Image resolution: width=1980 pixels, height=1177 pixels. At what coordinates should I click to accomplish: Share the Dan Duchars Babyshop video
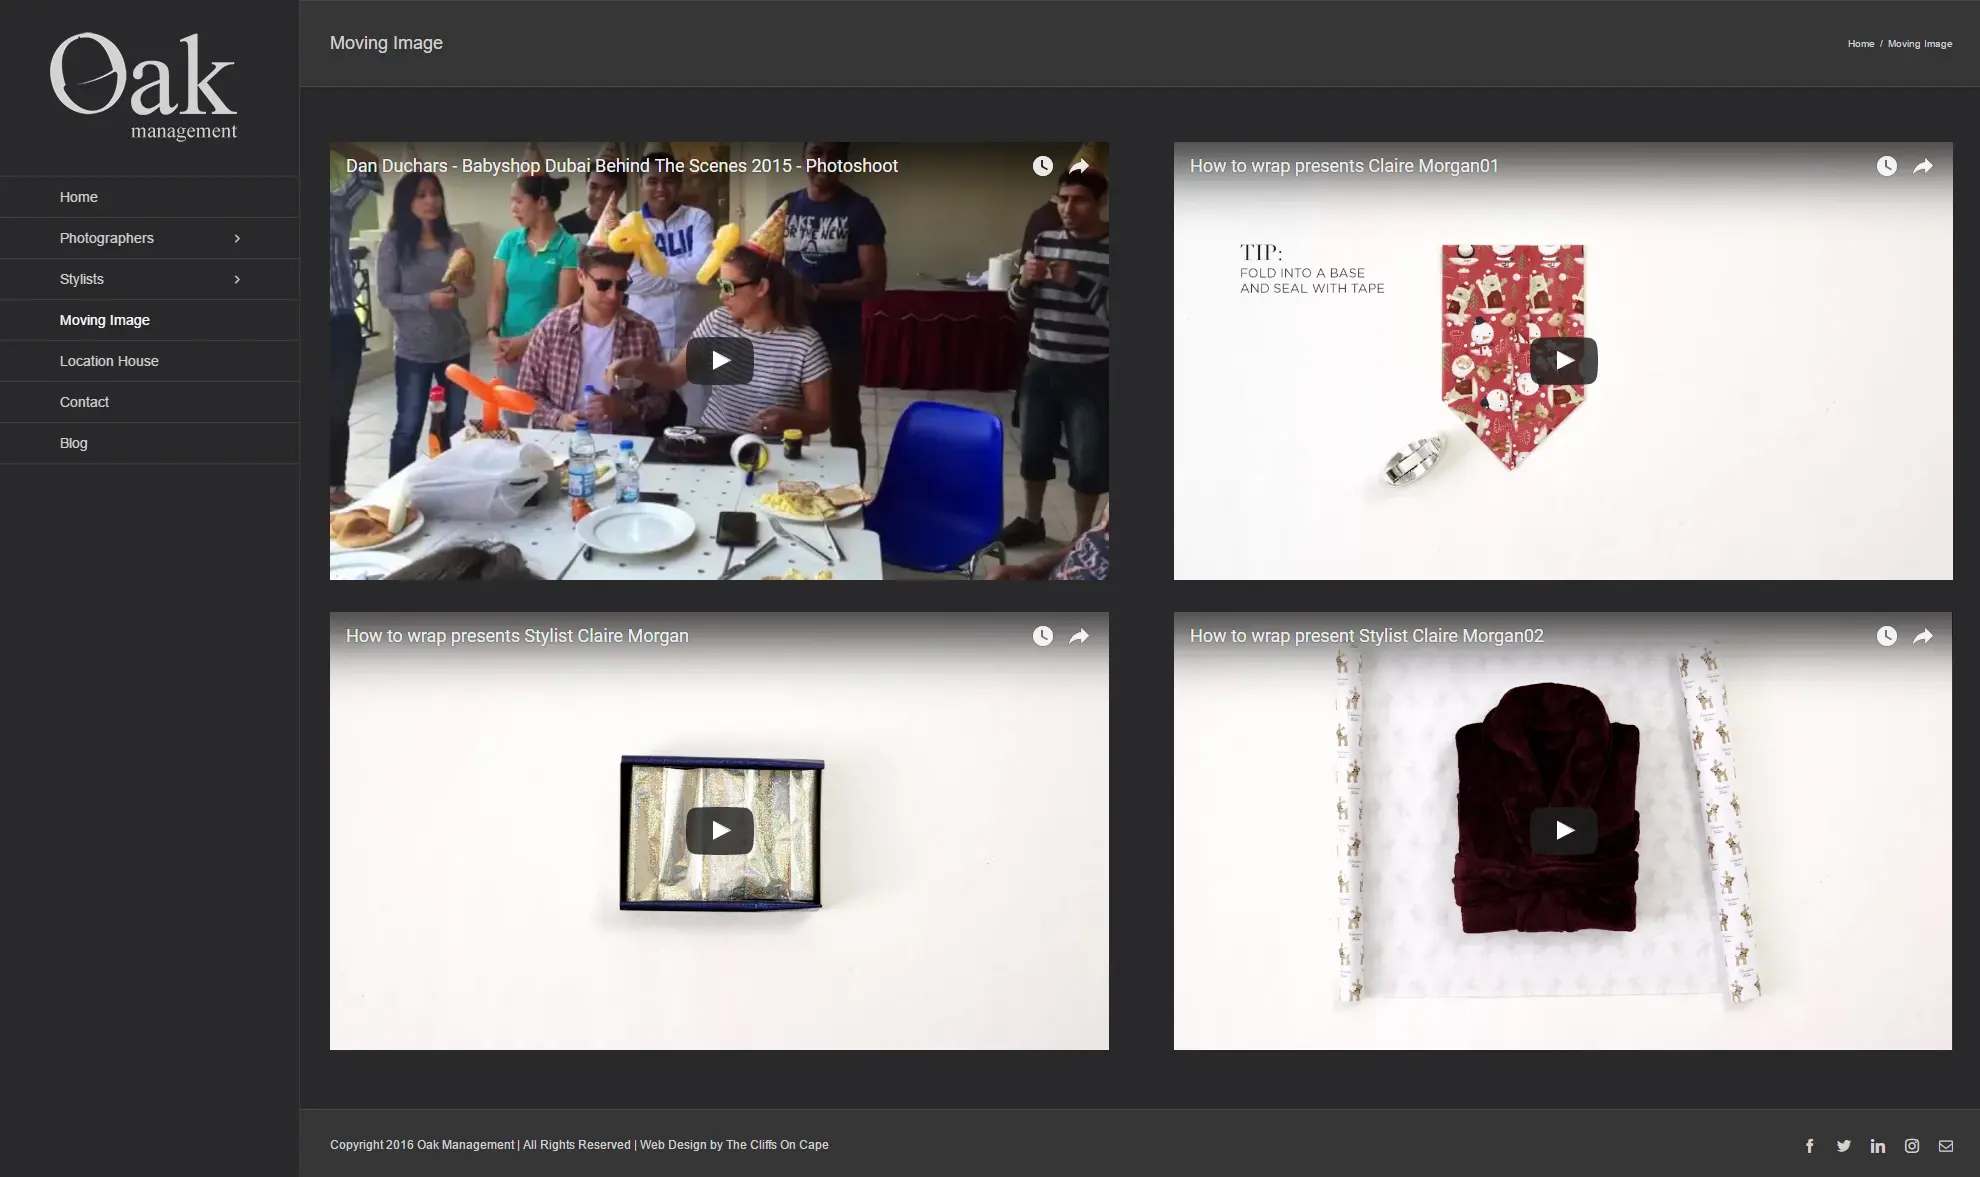1079,166
